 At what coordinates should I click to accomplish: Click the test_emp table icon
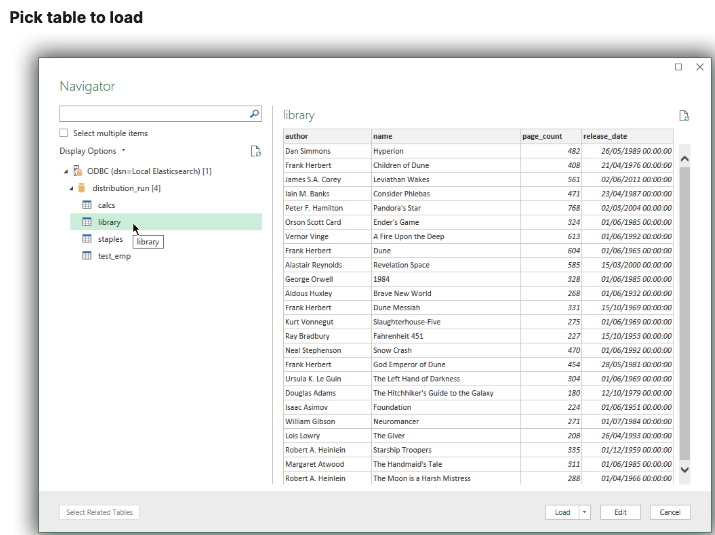coord(87,255)
